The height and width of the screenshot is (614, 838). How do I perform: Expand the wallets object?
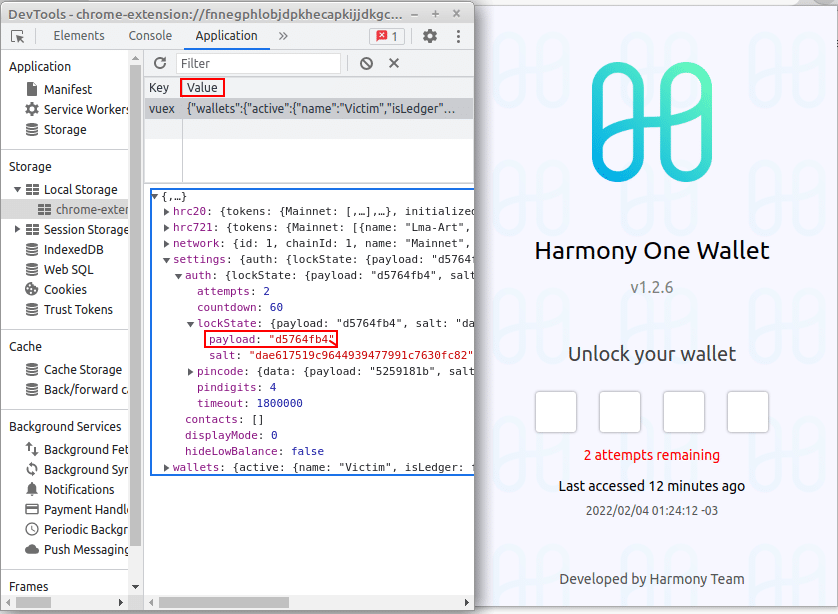pos(167,468)
